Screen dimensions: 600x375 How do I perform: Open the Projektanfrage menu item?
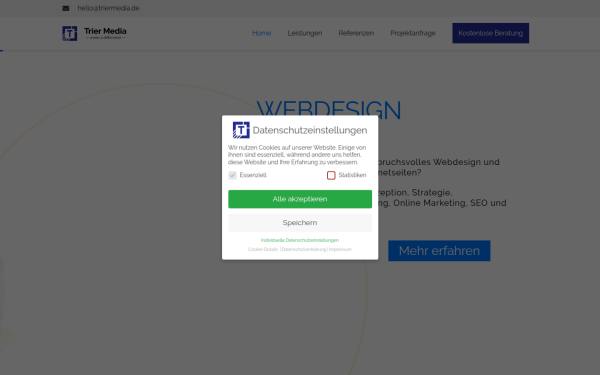click(413, 33)
